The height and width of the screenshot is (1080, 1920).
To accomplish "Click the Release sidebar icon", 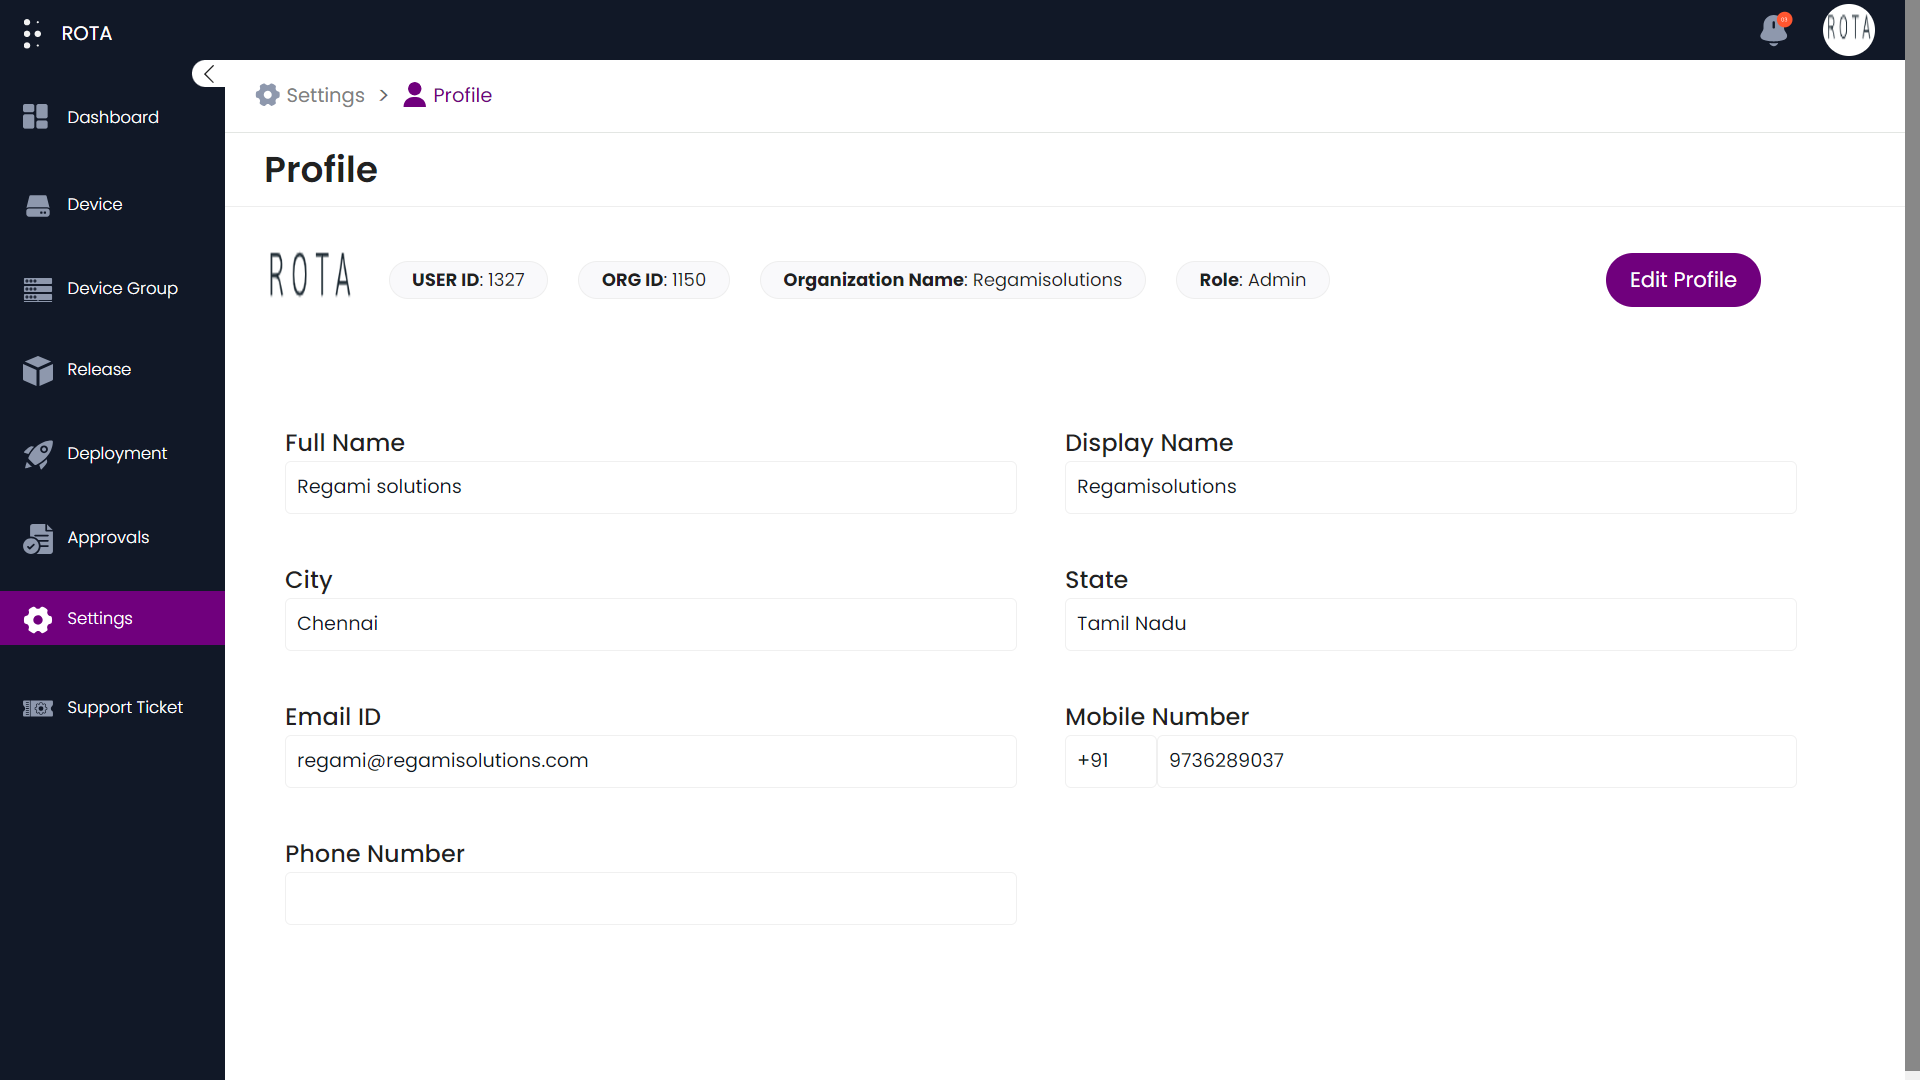I will coord(38,368).
